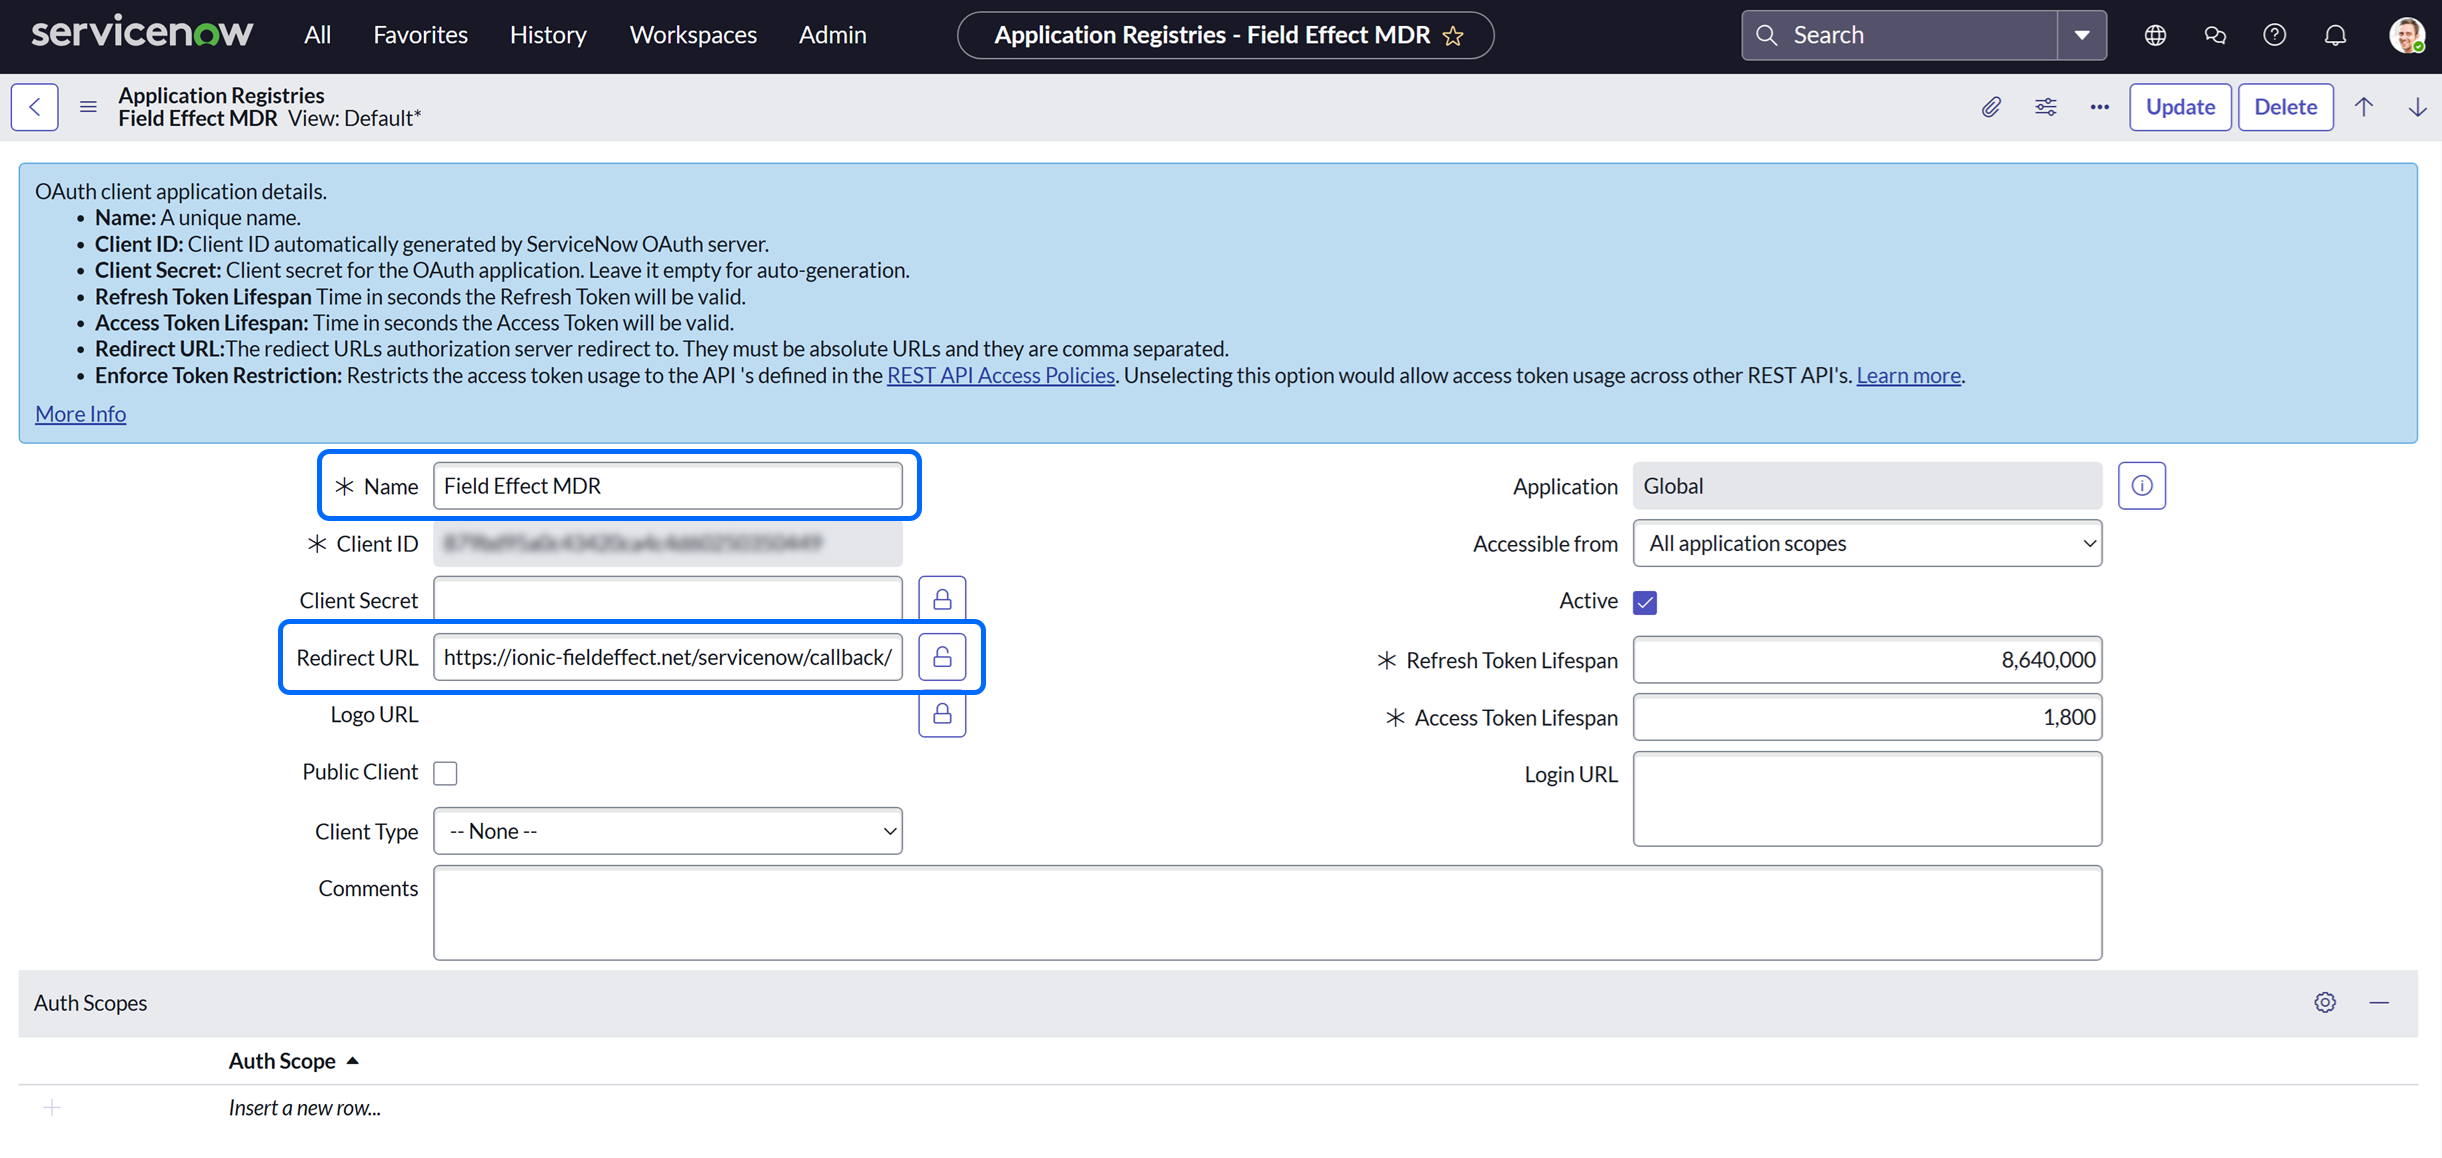This screenshot has height=1158, width=2442.
Task: Expand the Accessible from dropdown
Action: [x=1866, y=543]
